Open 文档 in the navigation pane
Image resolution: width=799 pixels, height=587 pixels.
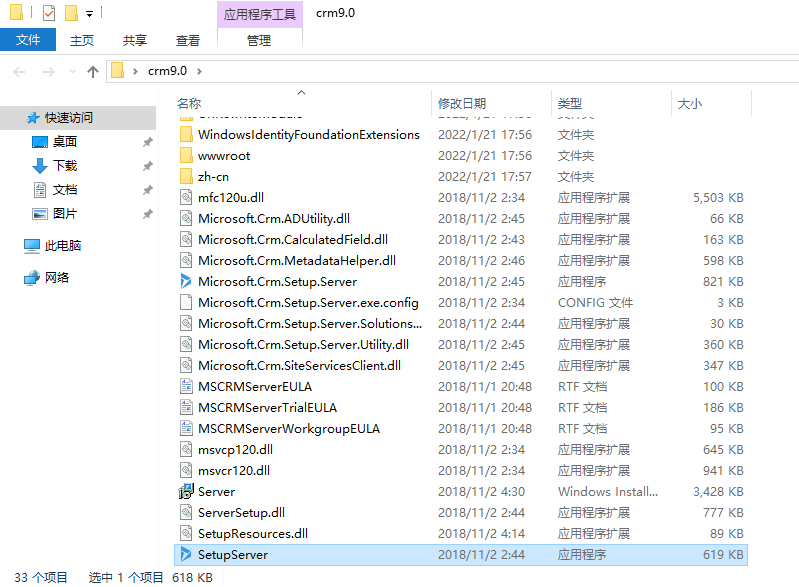coord(65,190)
